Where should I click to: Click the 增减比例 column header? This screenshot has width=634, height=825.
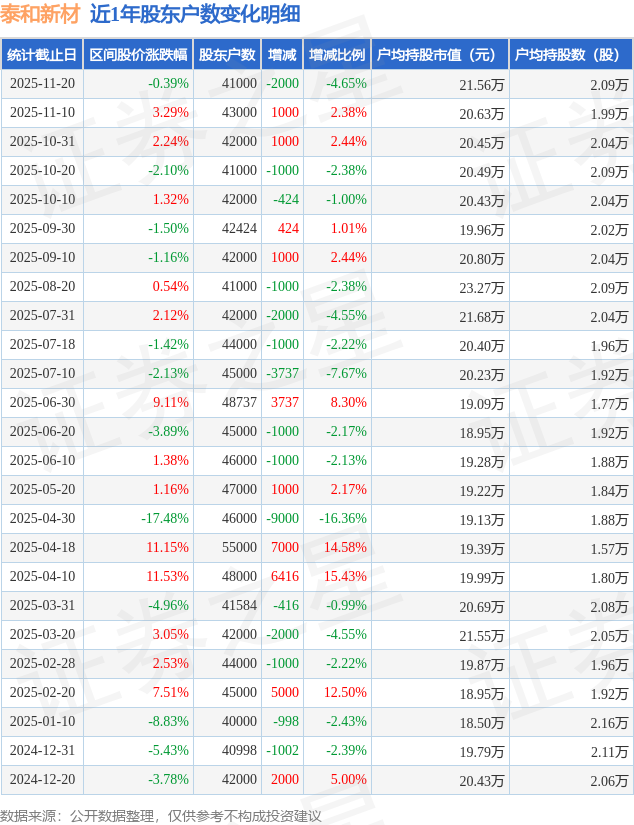pyautogui.click(x=337, y=55)
